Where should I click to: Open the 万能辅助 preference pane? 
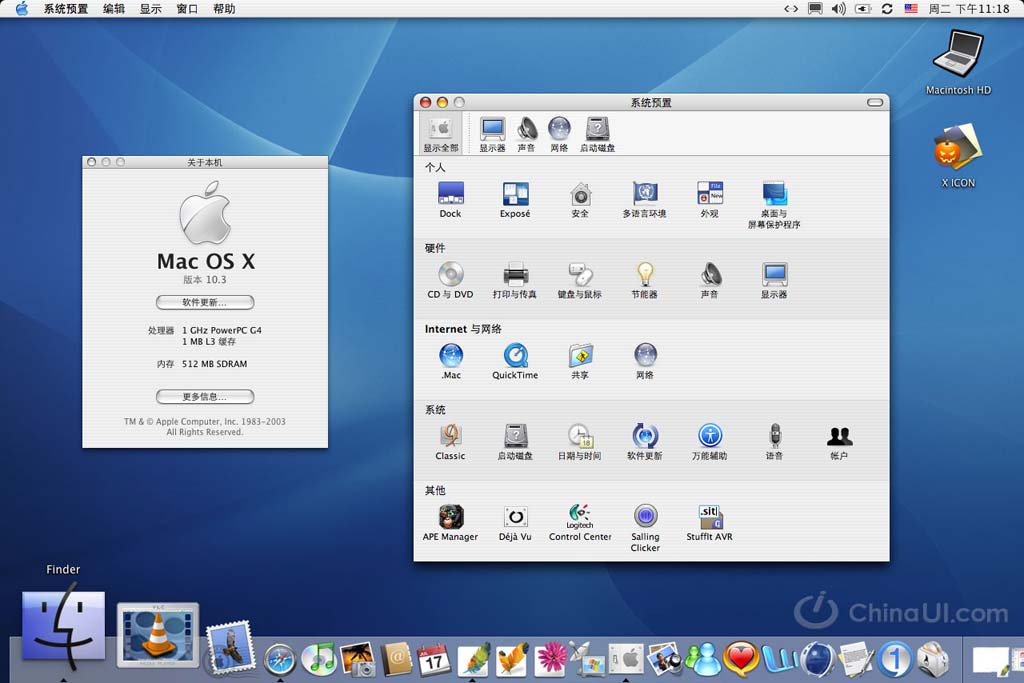(709, 442)
